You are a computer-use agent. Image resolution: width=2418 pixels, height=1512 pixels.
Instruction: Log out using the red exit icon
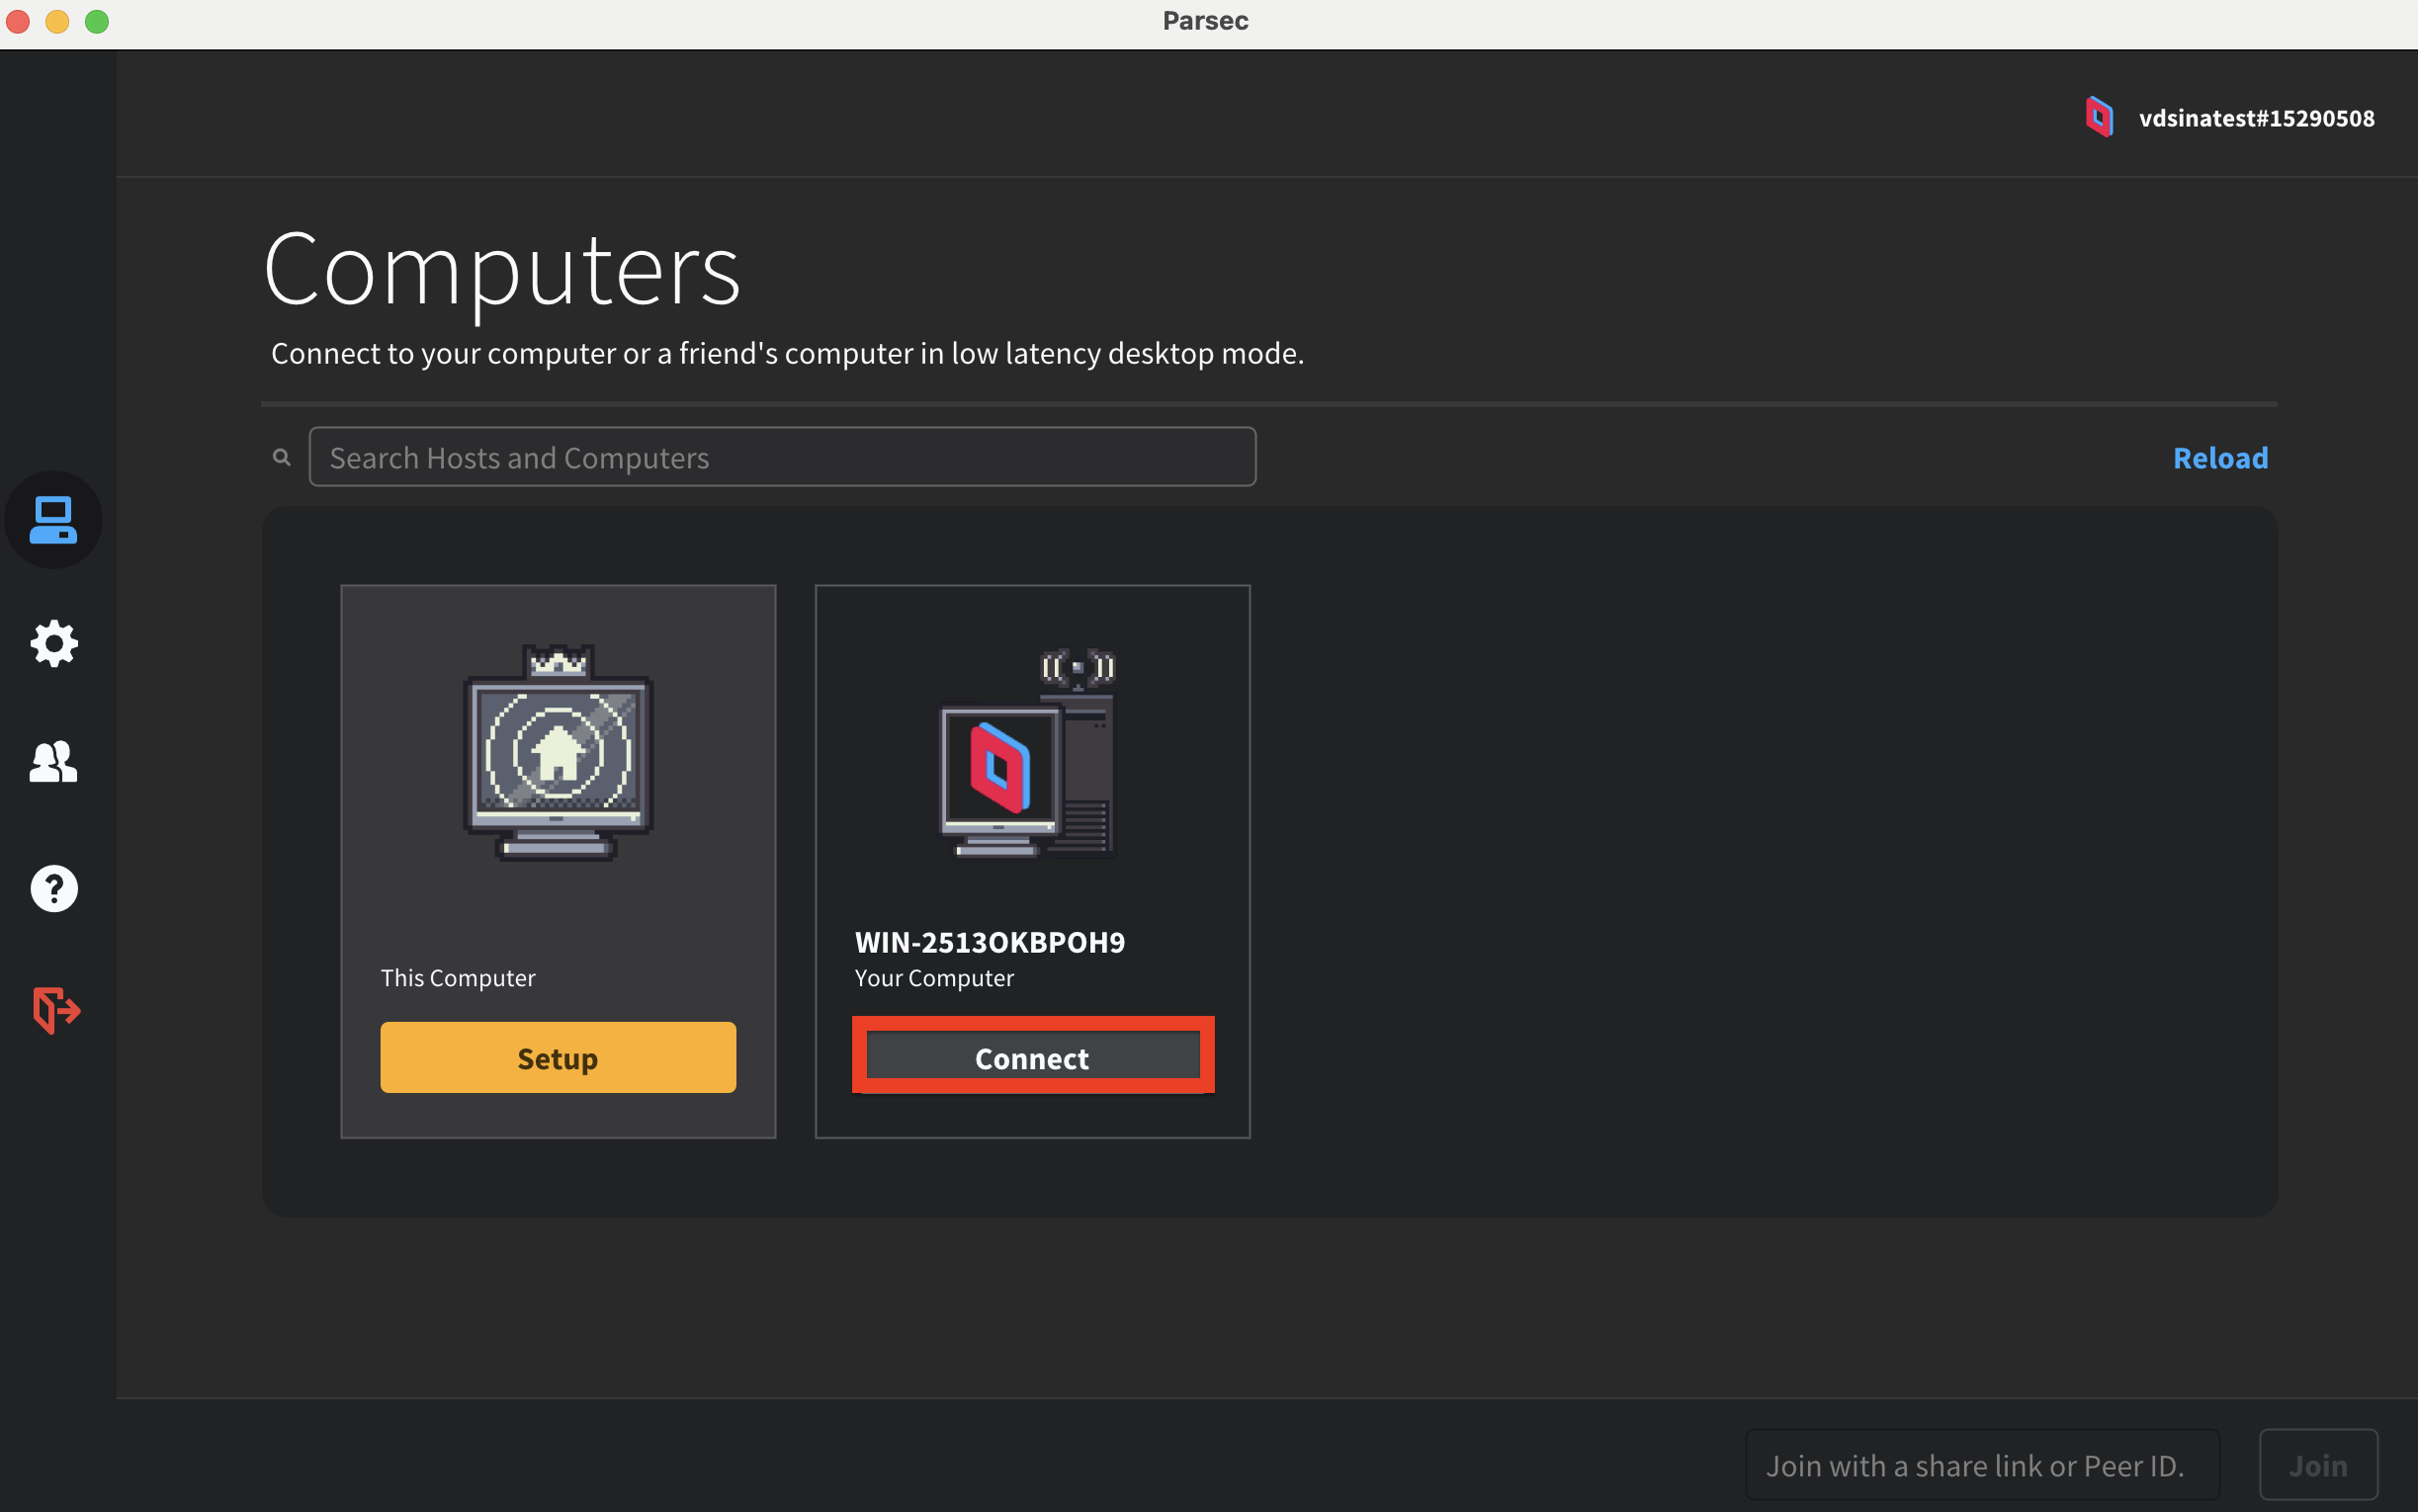pos(56,1010)
